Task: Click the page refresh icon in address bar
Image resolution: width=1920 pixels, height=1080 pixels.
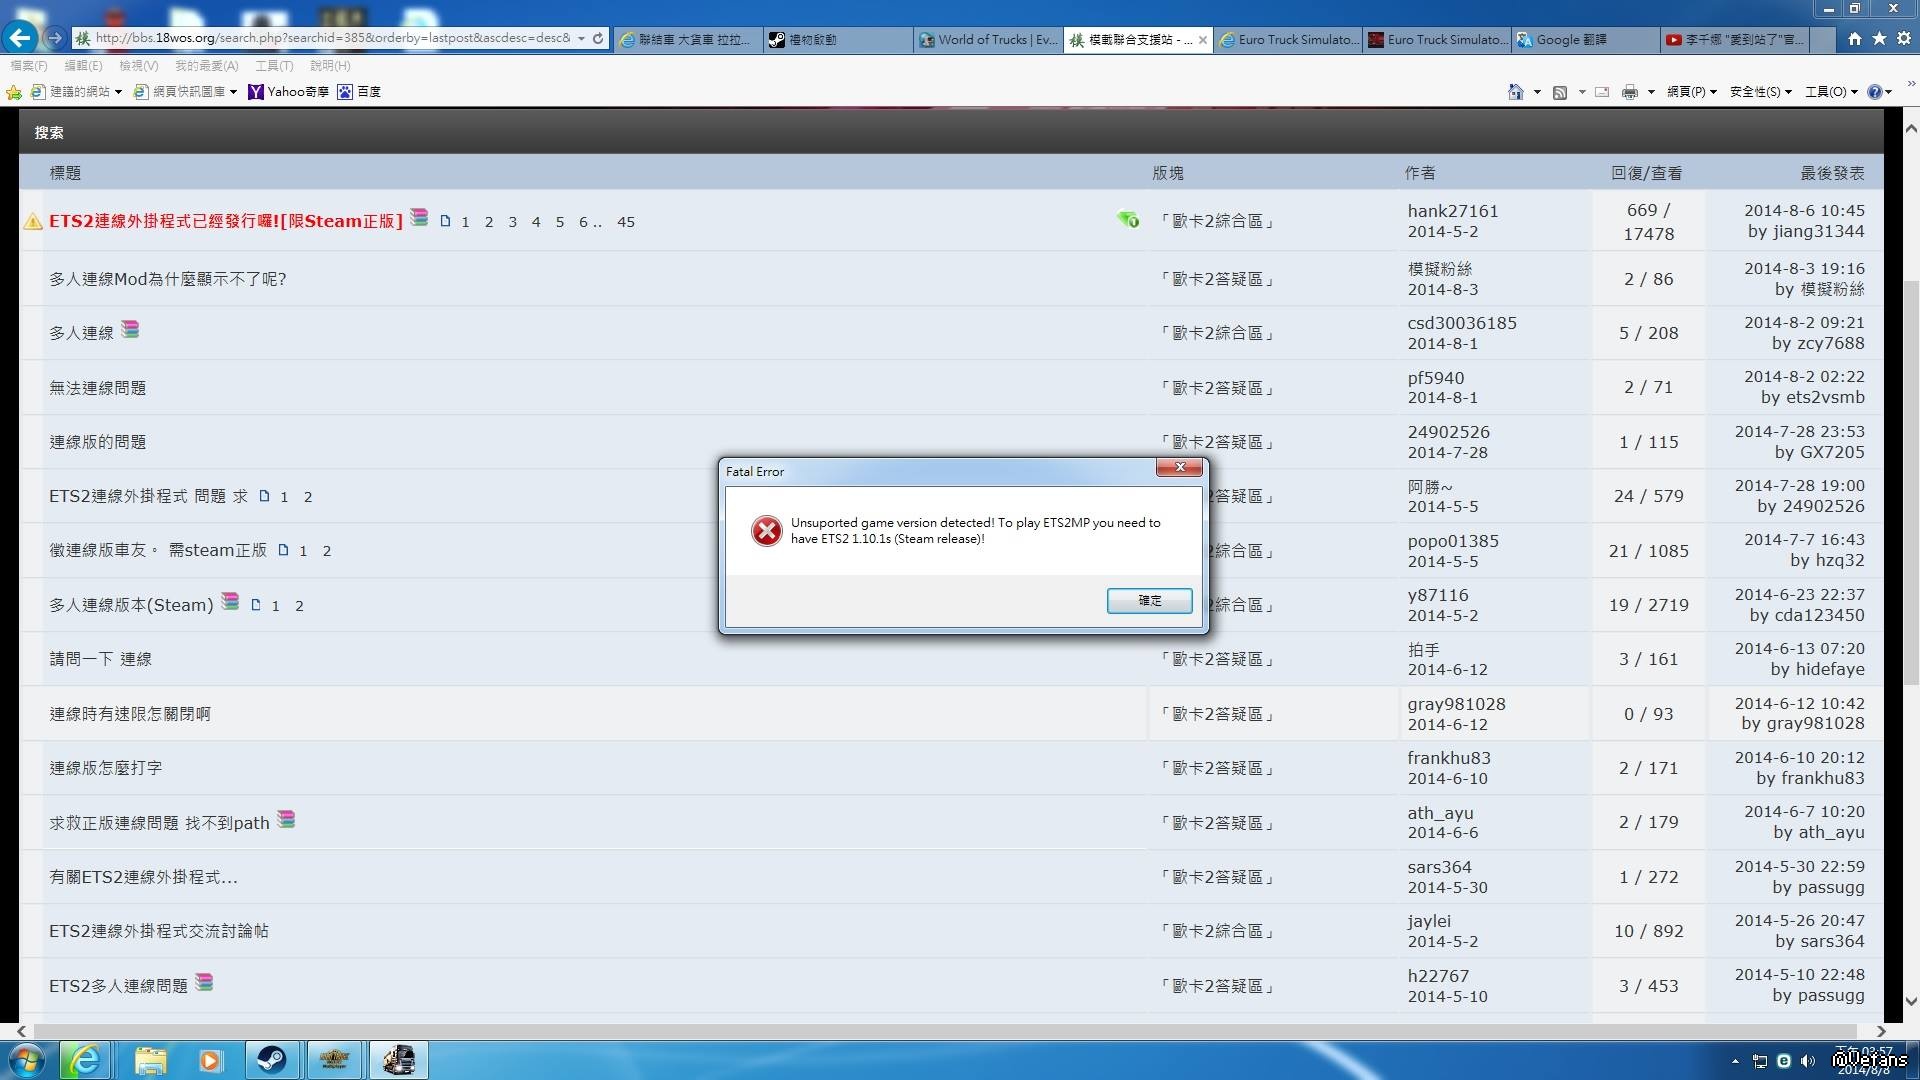Action: (x=598, y=38)
